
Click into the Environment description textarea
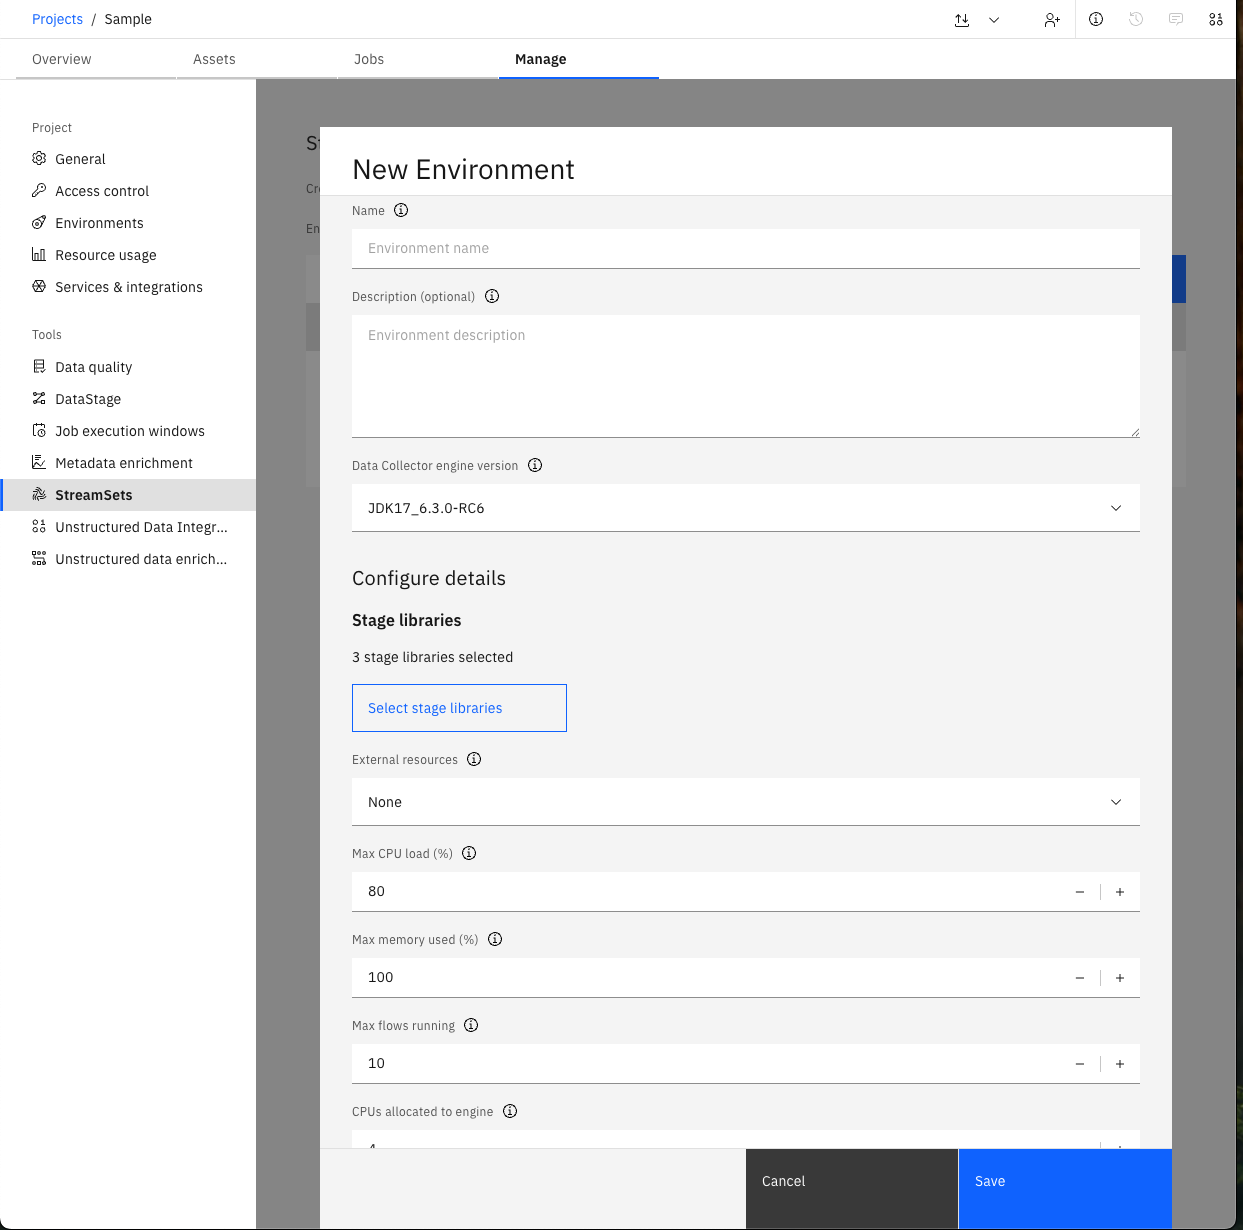coord(746,376)
